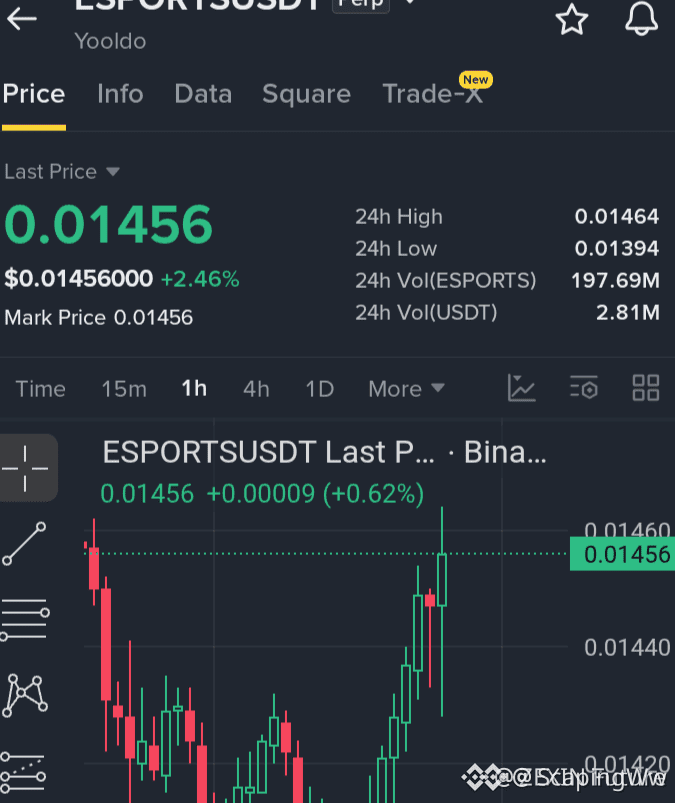Open grid layout four-squares icon
Screen dimensions: 675x803
point(645,388)
